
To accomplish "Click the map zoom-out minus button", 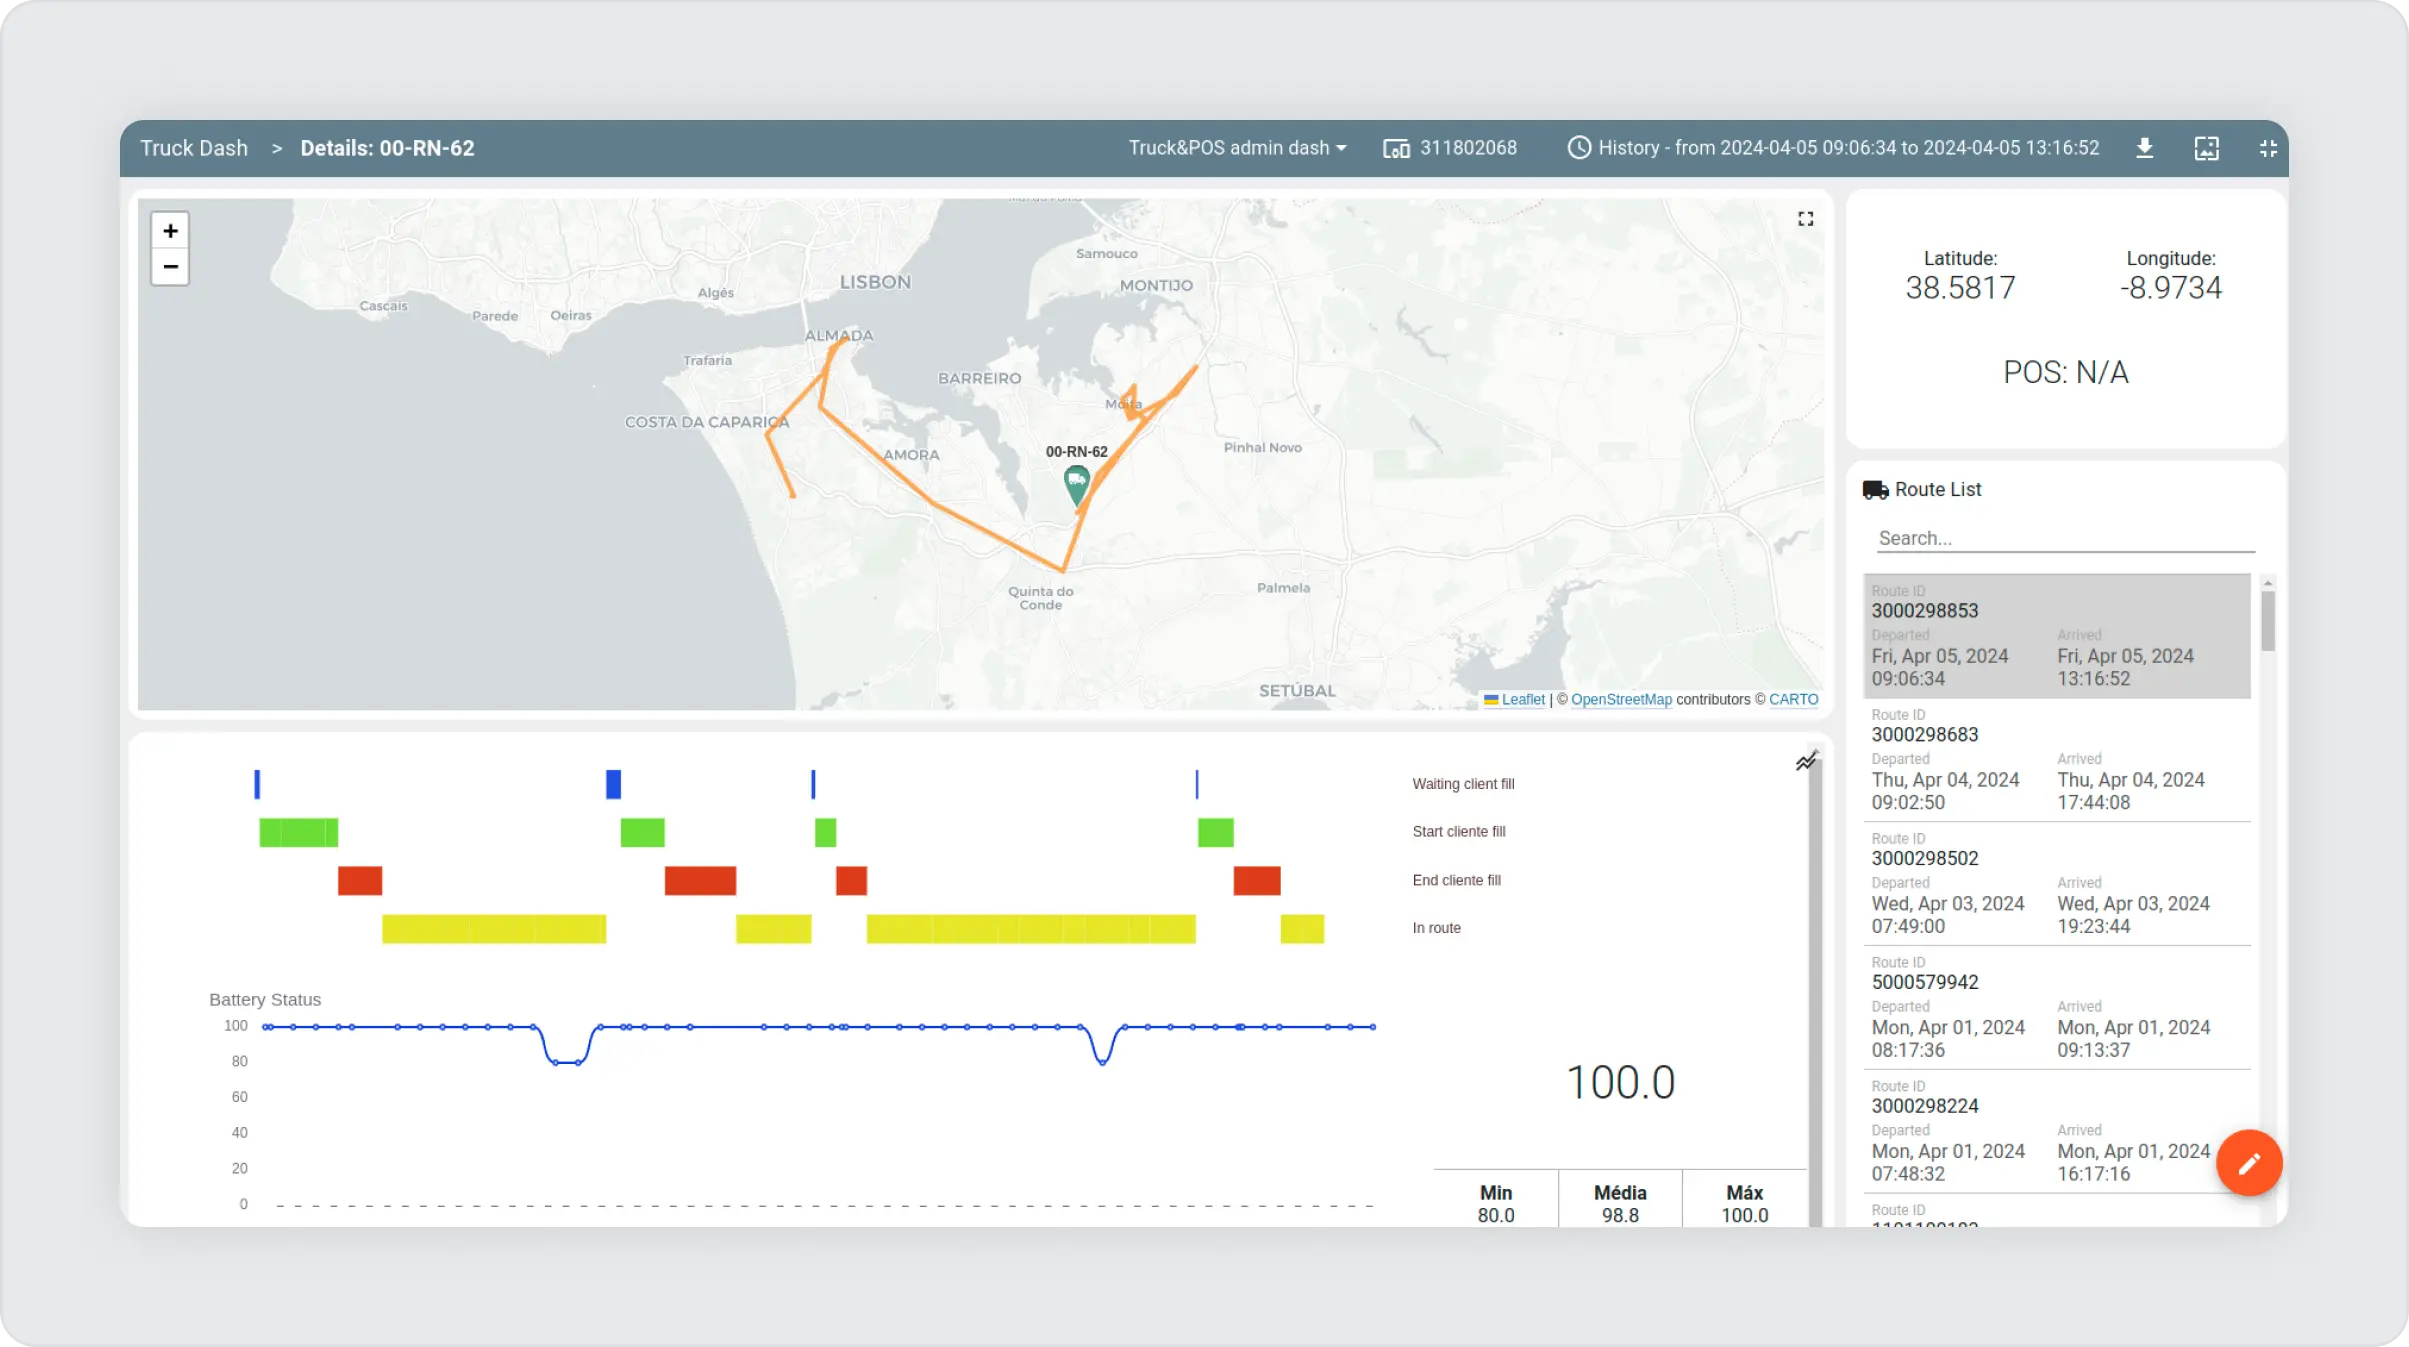I will pyautogui.click(x=169, y=266).
